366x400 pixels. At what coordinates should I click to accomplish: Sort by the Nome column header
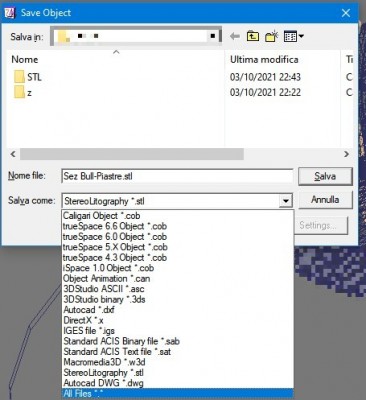[x=24, y=60]
